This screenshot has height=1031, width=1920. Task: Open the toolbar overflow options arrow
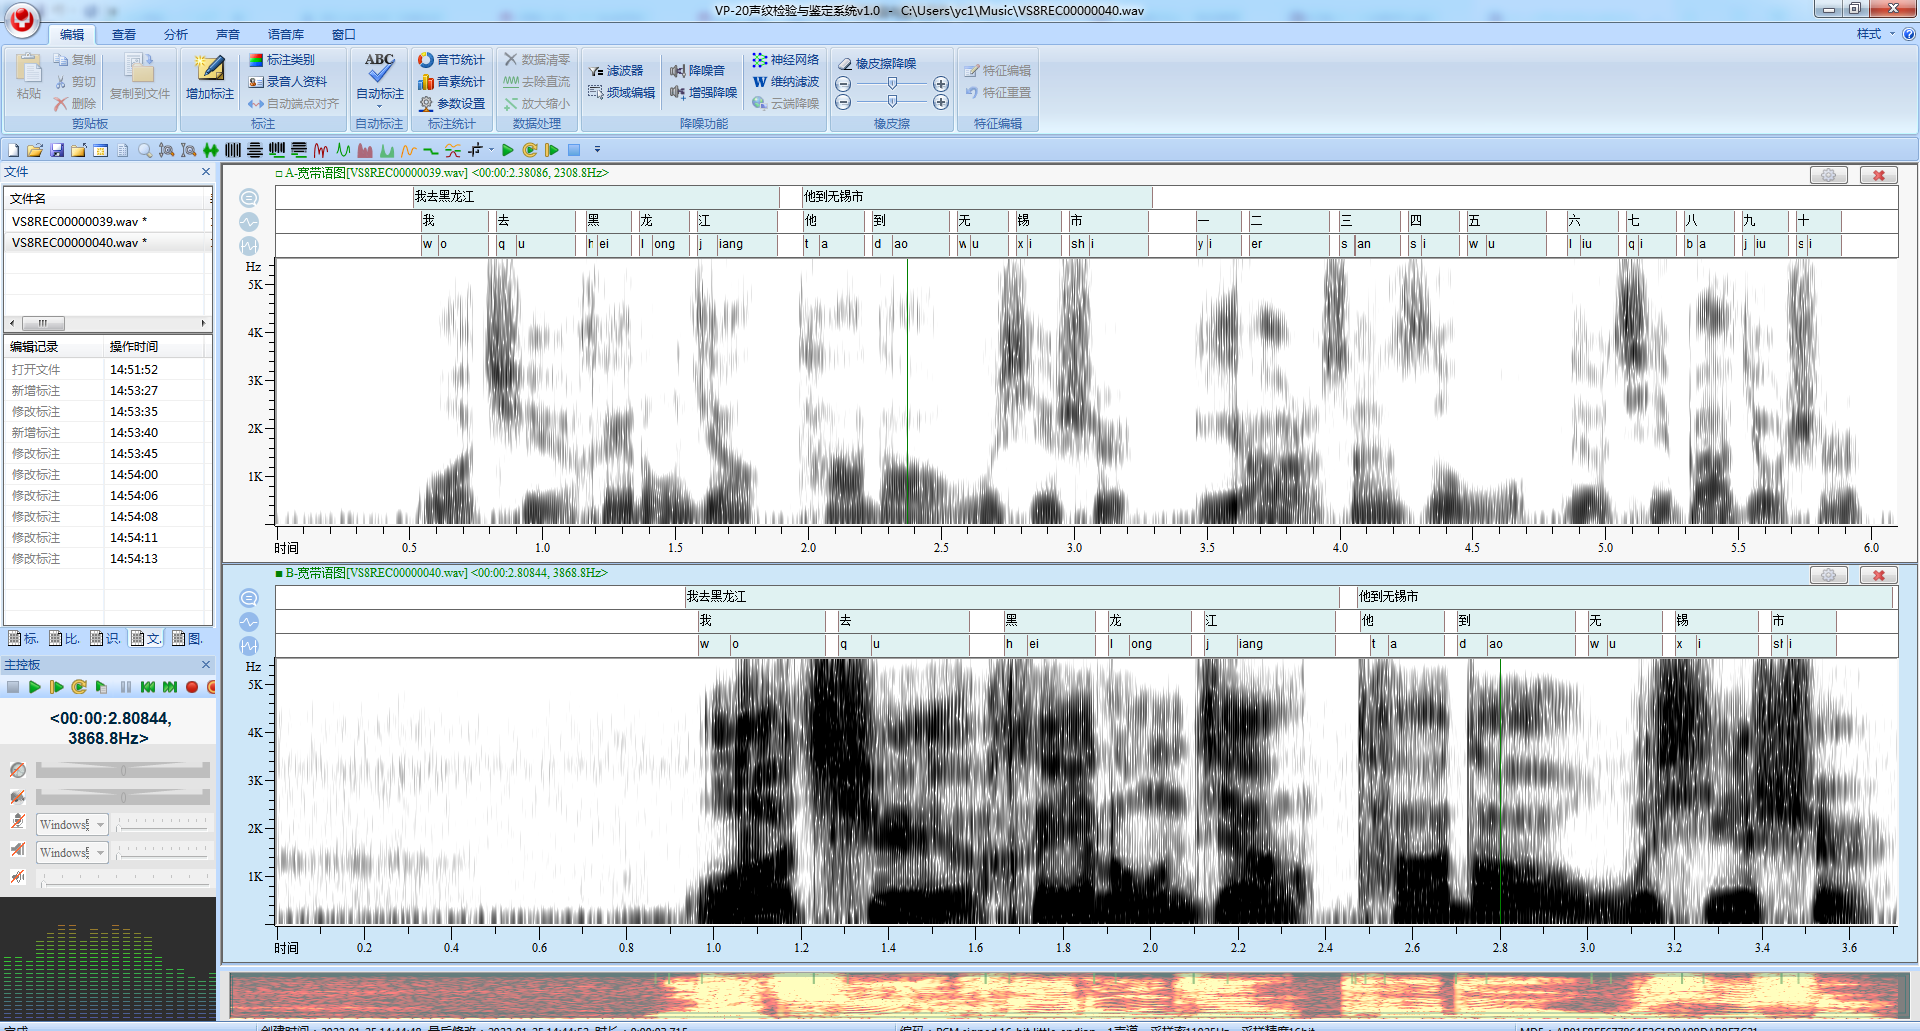coord(597,150)
